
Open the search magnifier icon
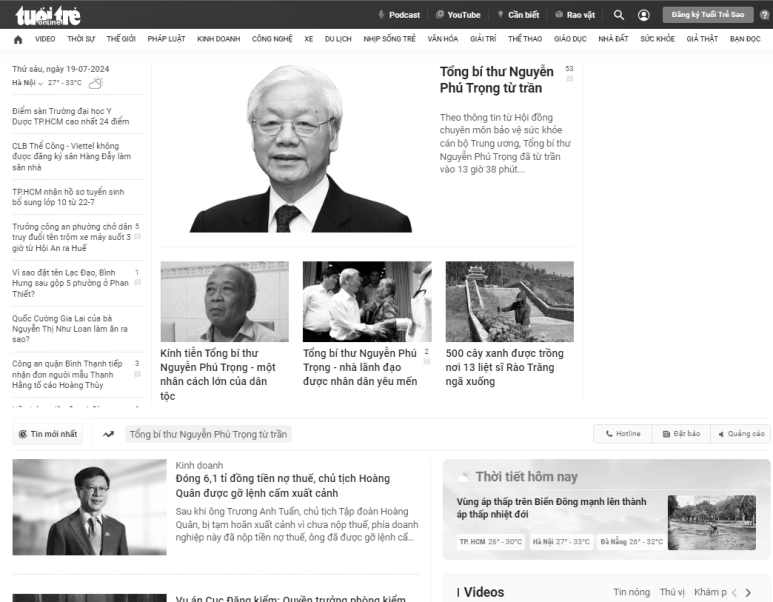(x=619, y=15)
